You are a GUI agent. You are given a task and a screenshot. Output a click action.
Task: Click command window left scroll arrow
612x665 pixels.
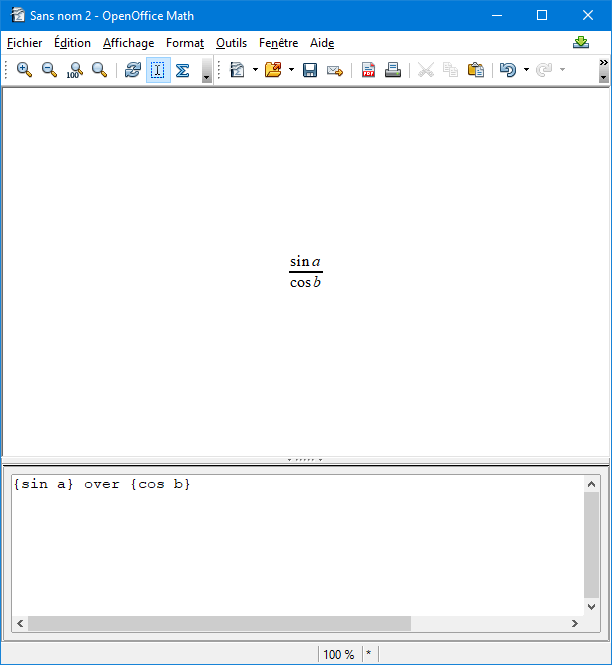(x=20, y=623)
